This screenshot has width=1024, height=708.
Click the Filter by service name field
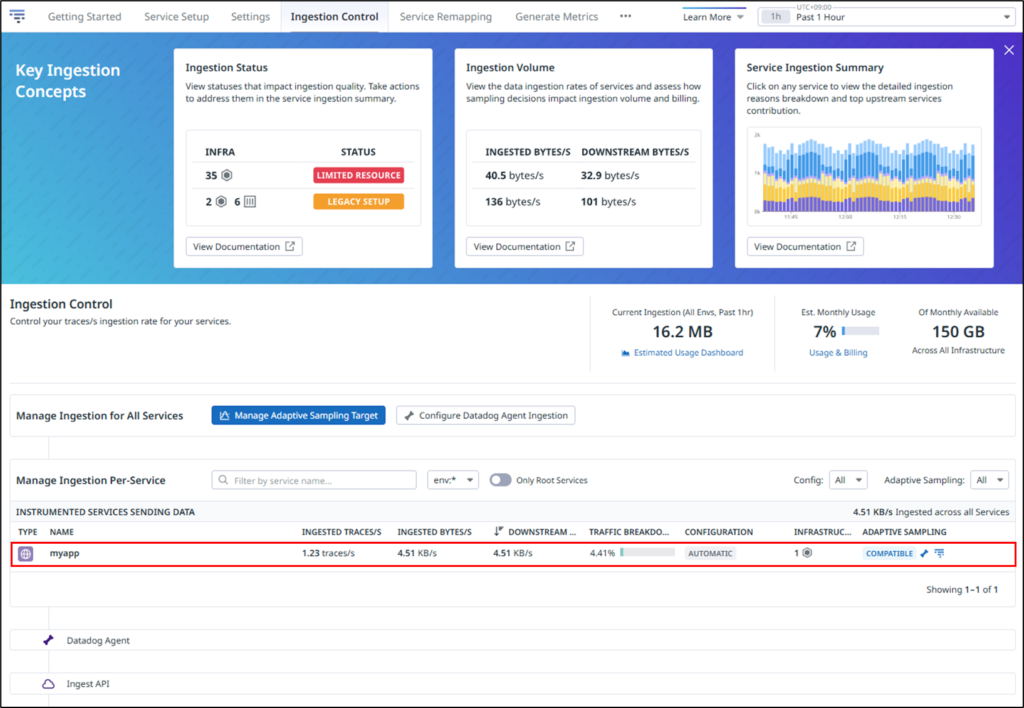314,480
